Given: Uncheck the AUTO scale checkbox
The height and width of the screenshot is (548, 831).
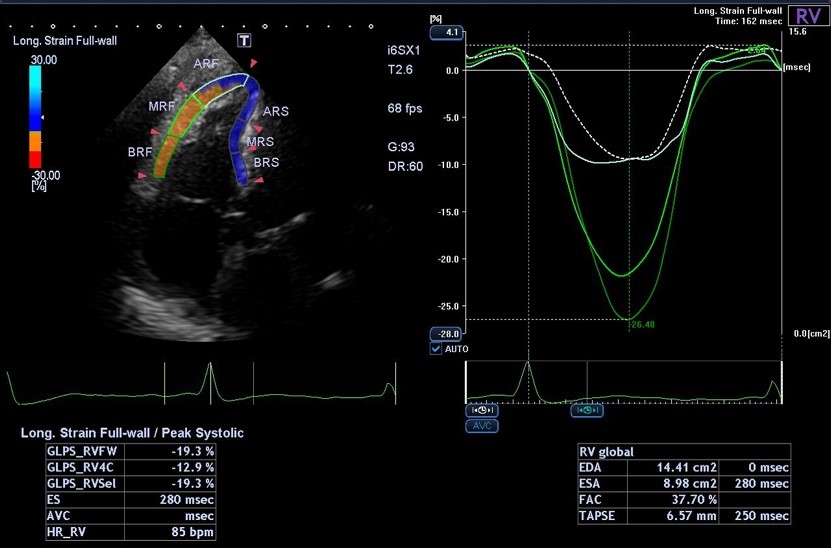Looking at the screenshot, I should [435, 349].
